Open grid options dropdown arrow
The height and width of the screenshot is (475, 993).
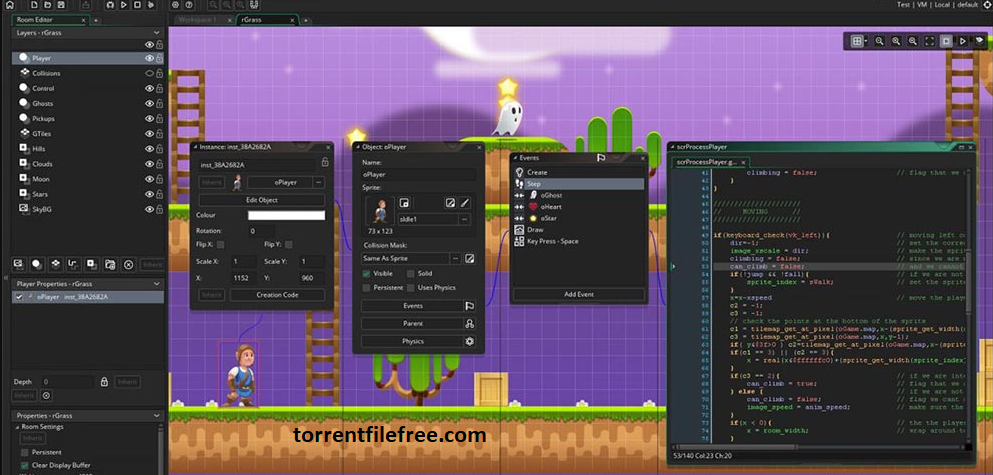point(866,41)
